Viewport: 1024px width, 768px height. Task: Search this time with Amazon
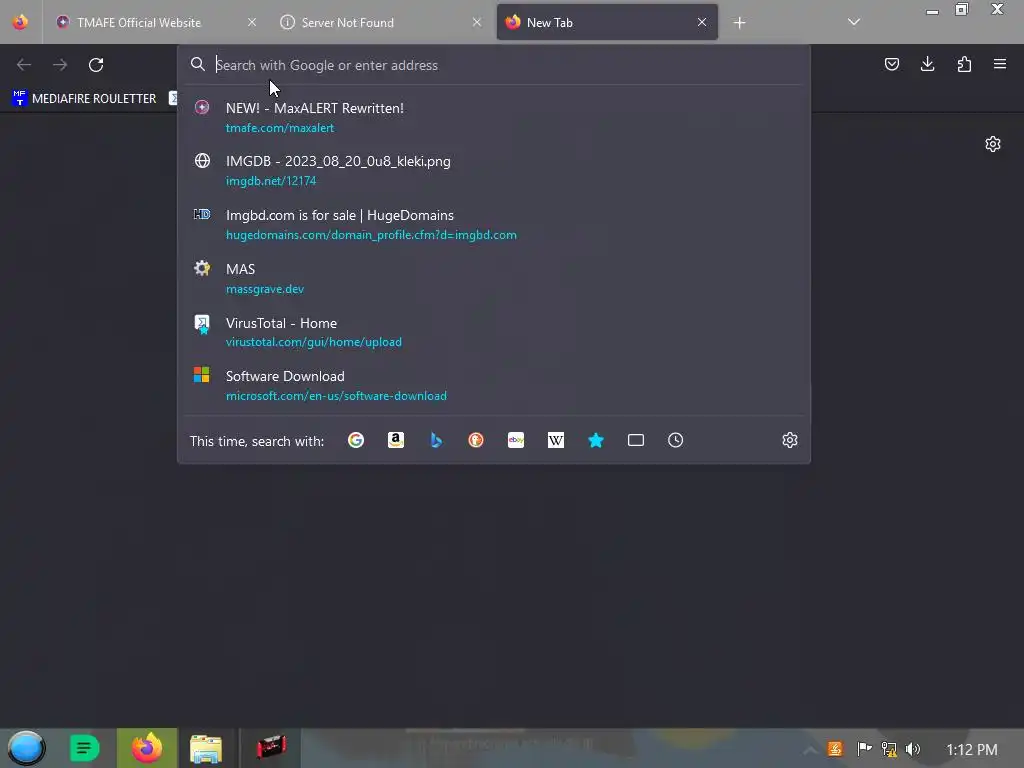point(396,440)
